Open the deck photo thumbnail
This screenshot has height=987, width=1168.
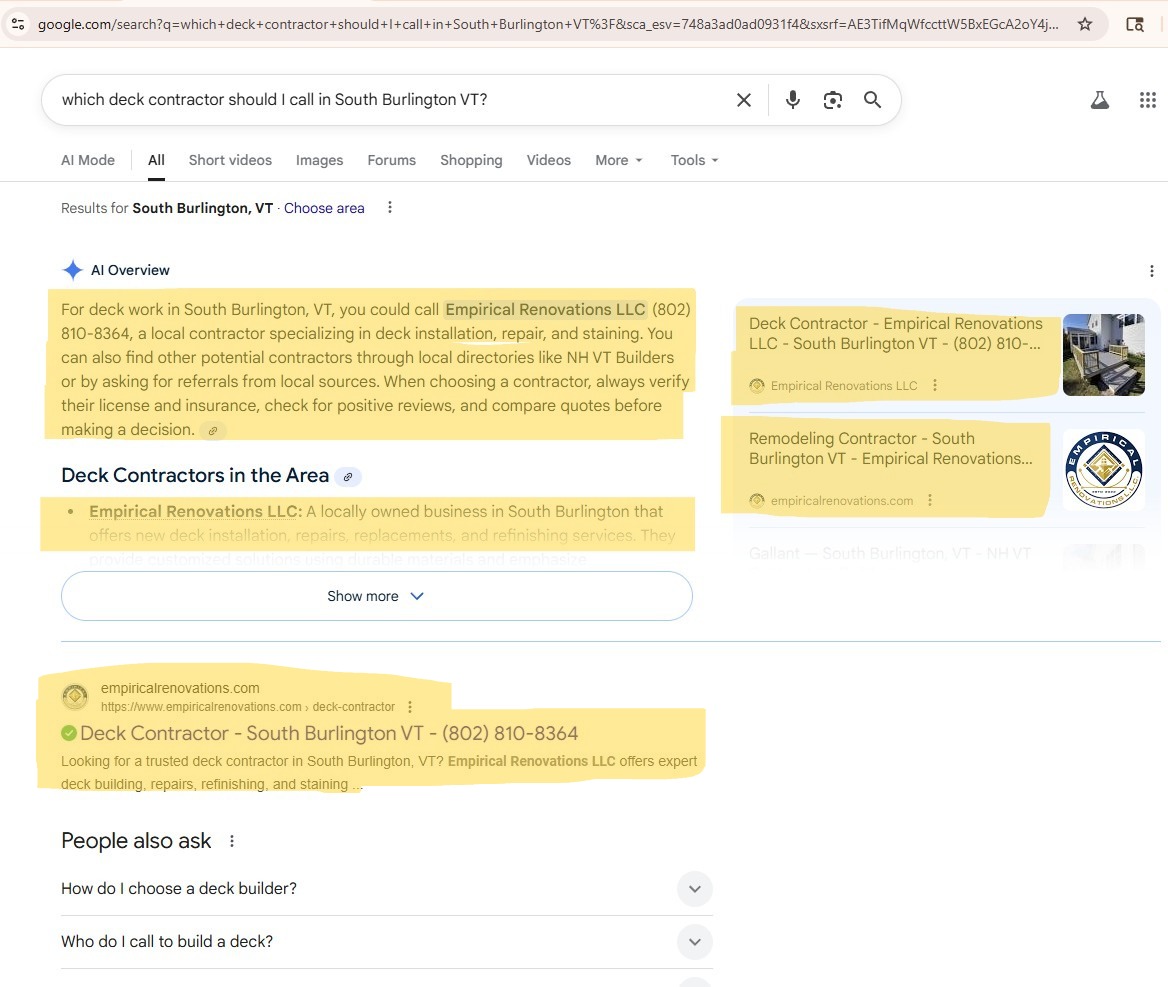(x=1103, y=355)
